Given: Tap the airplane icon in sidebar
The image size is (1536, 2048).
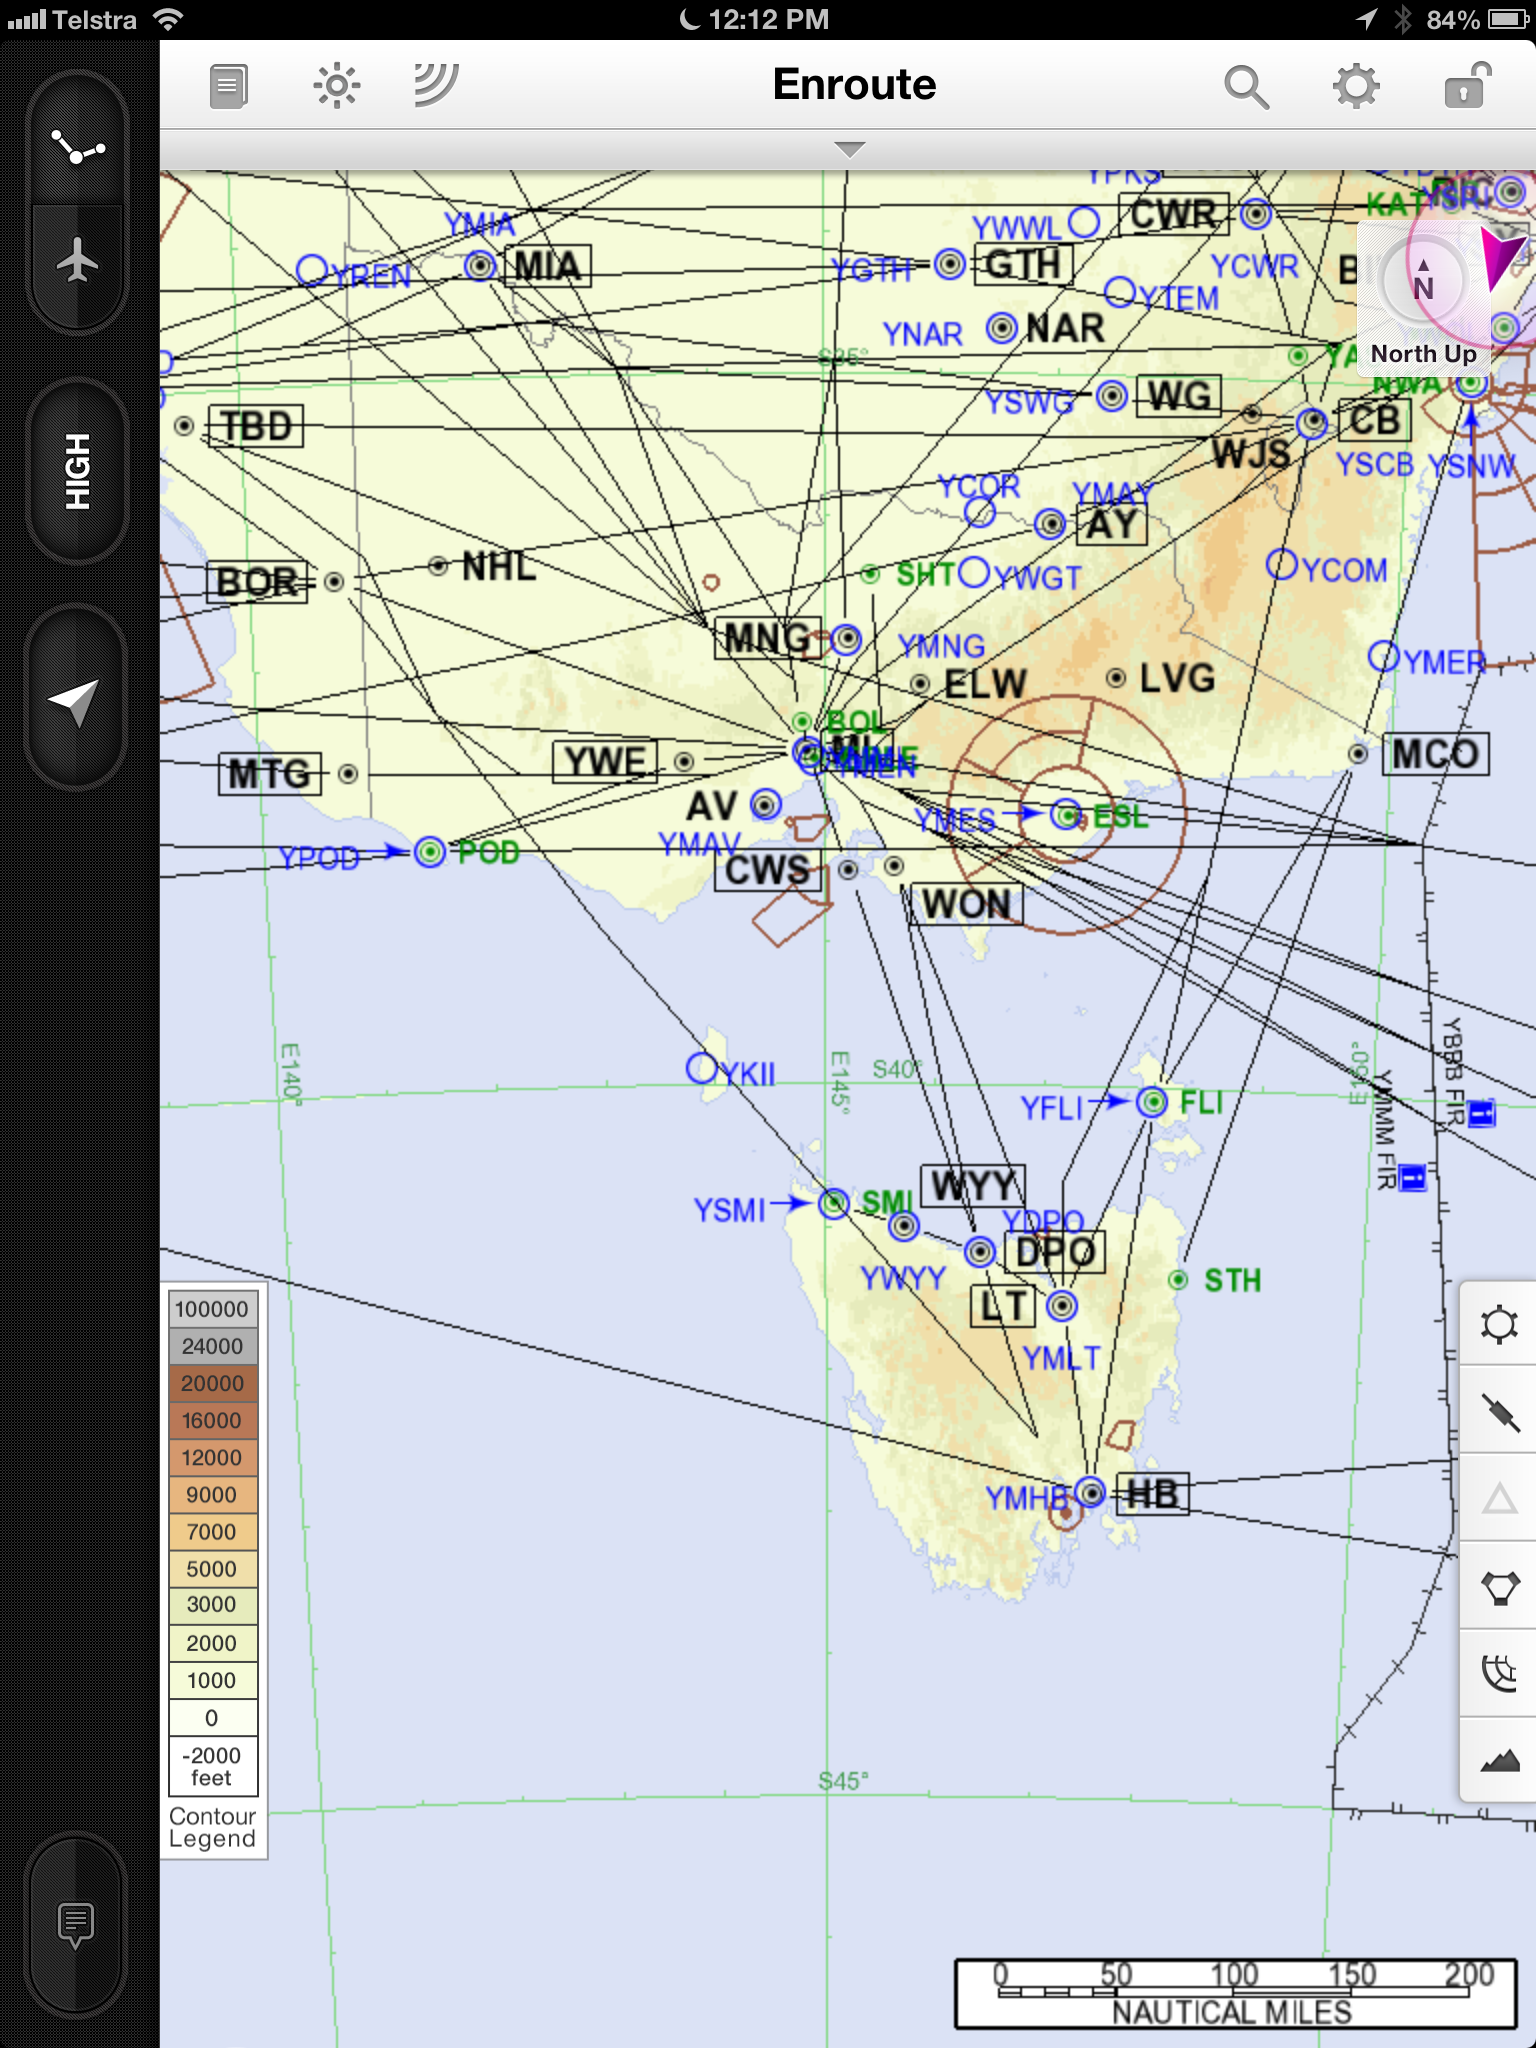Looking at the screenshot, I should [x=77, y=262].
